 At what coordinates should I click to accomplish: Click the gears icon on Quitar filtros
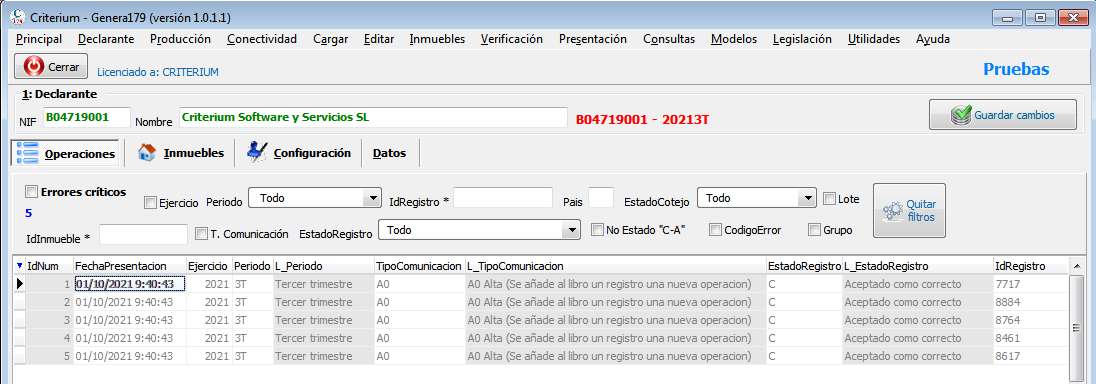tap(892, 211)
